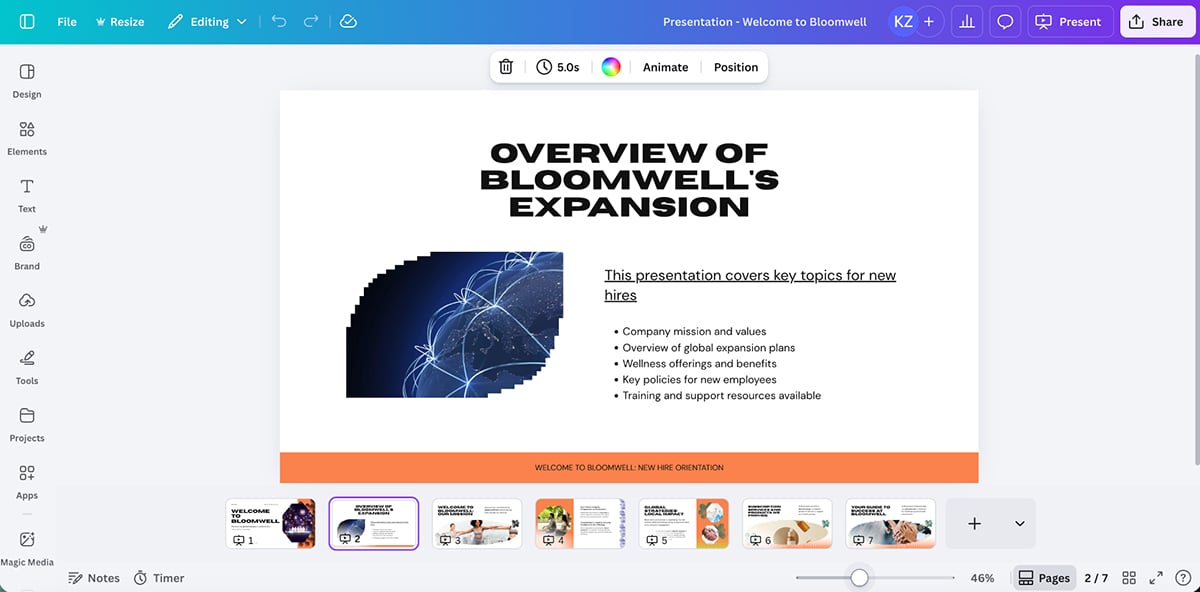Start the slideshow with Present

pyautogui.click(x=1070, y=21)
